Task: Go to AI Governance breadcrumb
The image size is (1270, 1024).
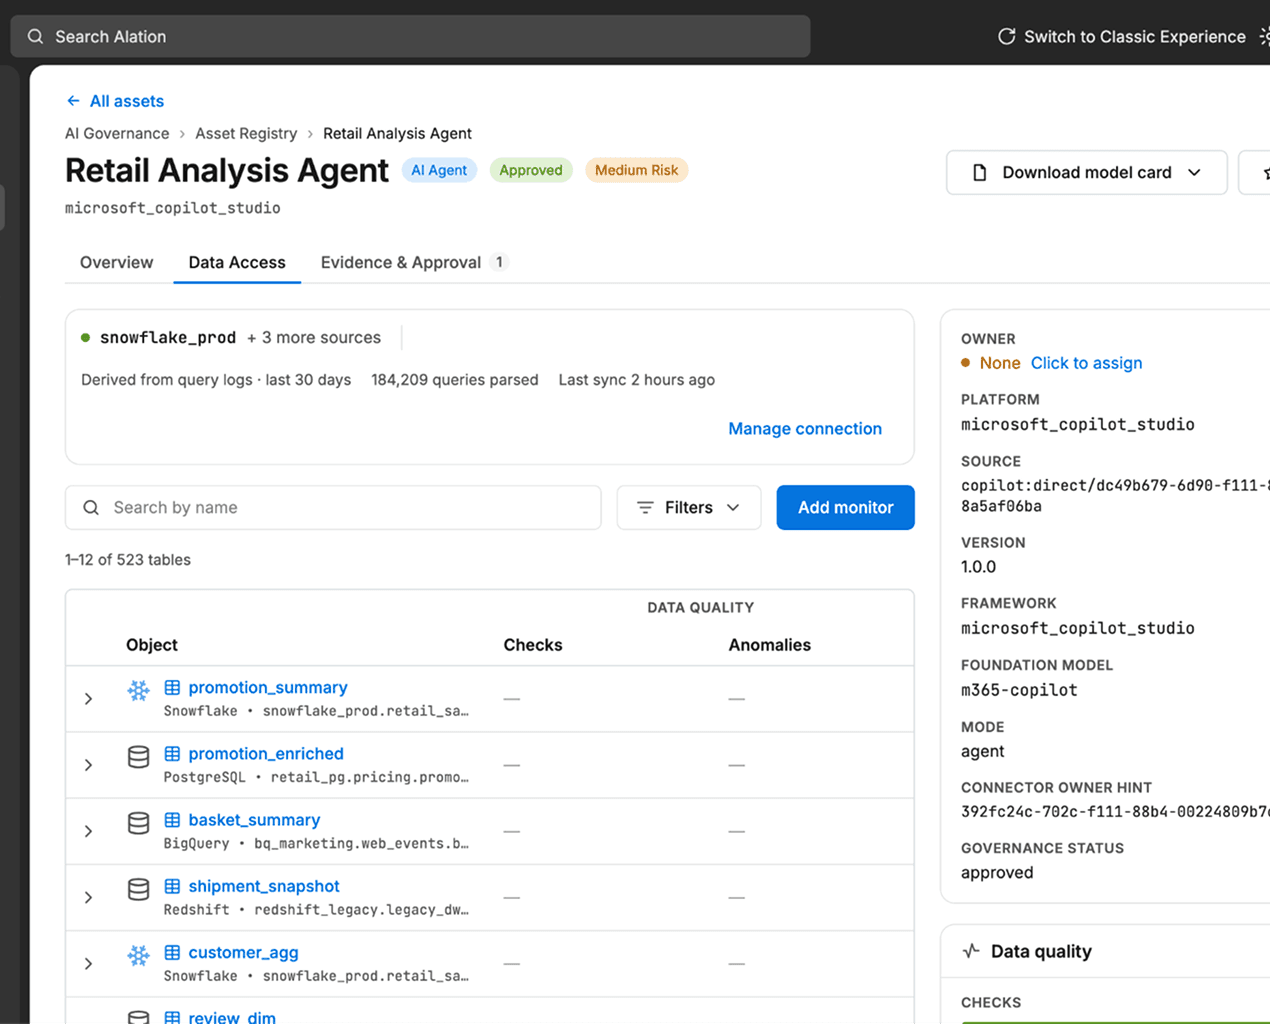Action: [117, 134]
